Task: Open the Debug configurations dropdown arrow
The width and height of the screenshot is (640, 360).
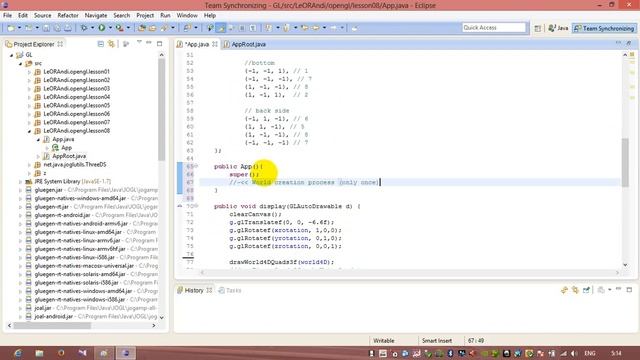Action: click(92, 28)
